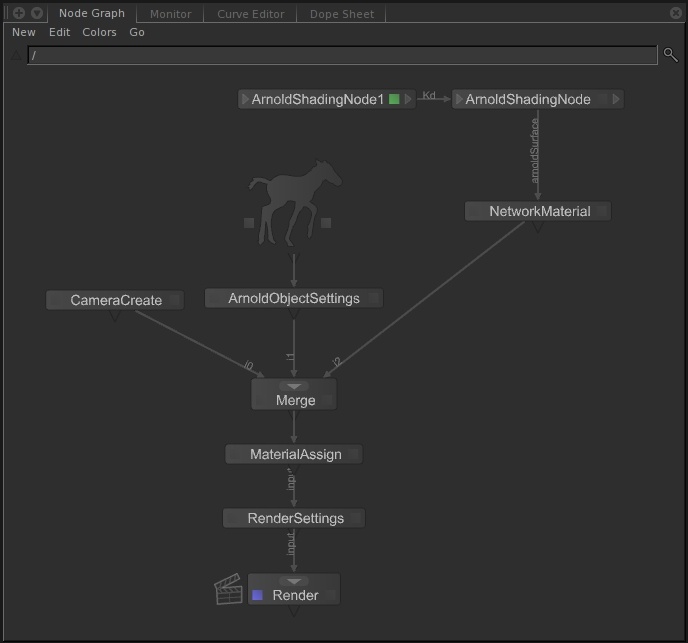This screenshot has height=643, width=688.
Task: Click the output port below NetworkMaterial
Action: pyautogui.click(x=538, y=227)
